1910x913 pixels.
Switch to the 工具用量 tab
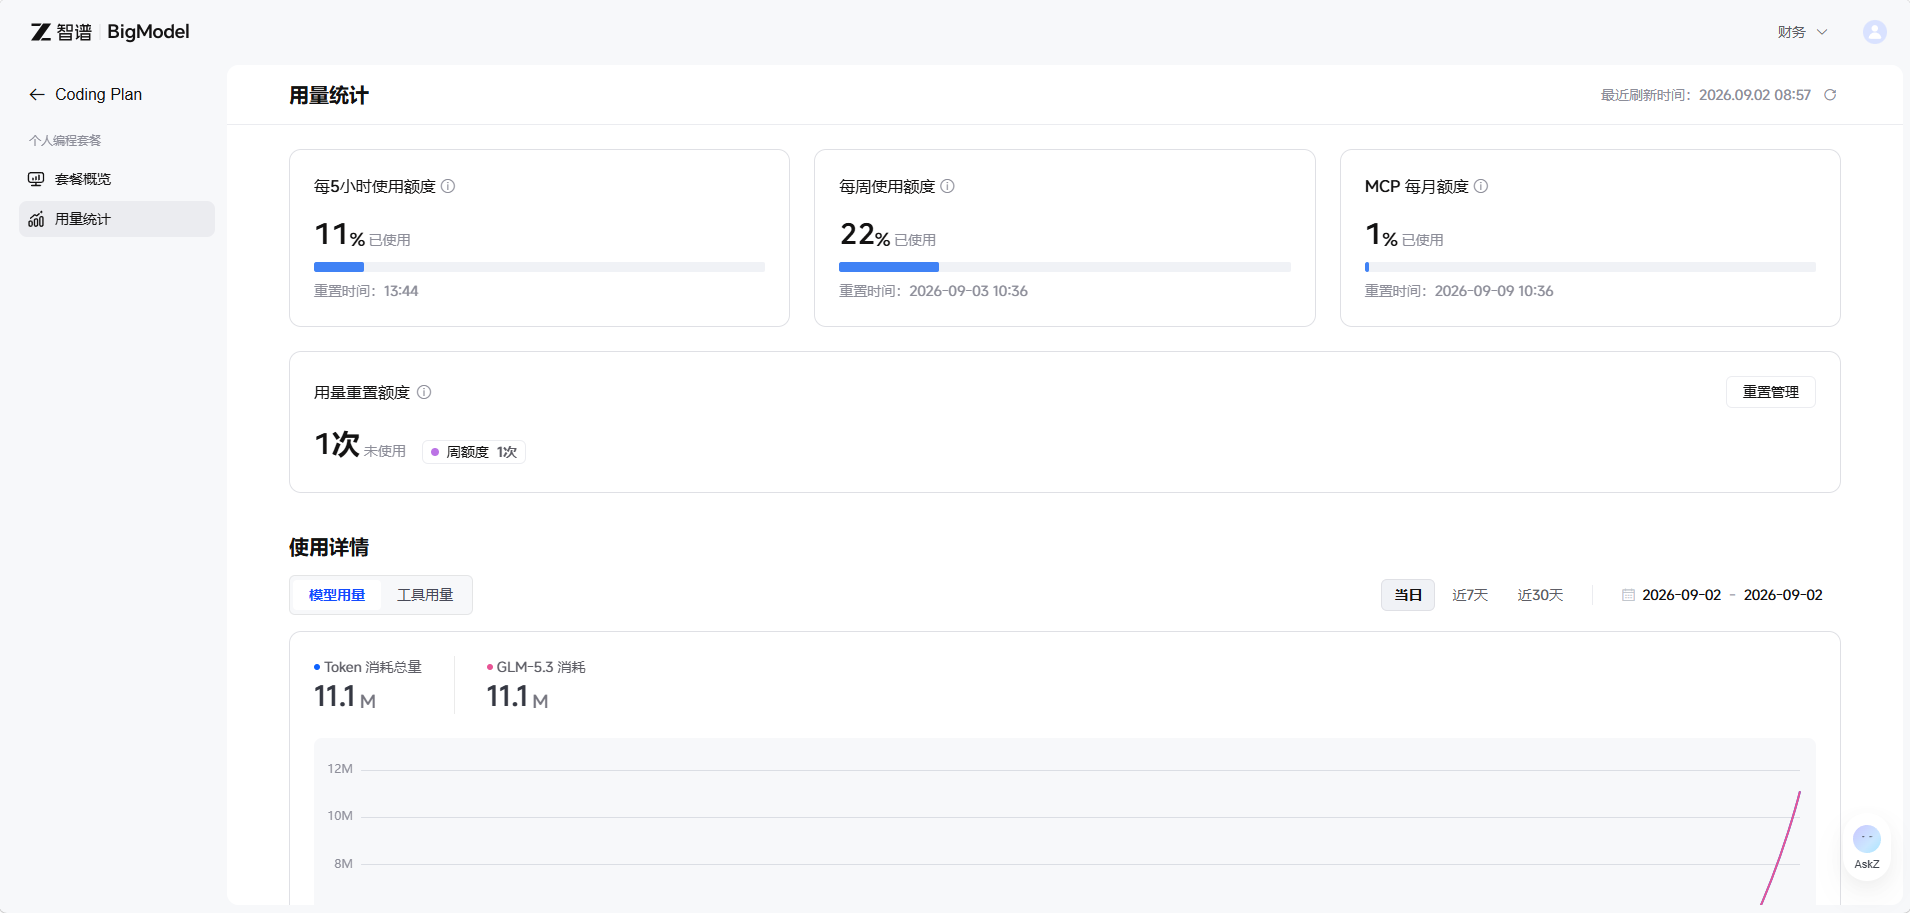tap(425, 595)
